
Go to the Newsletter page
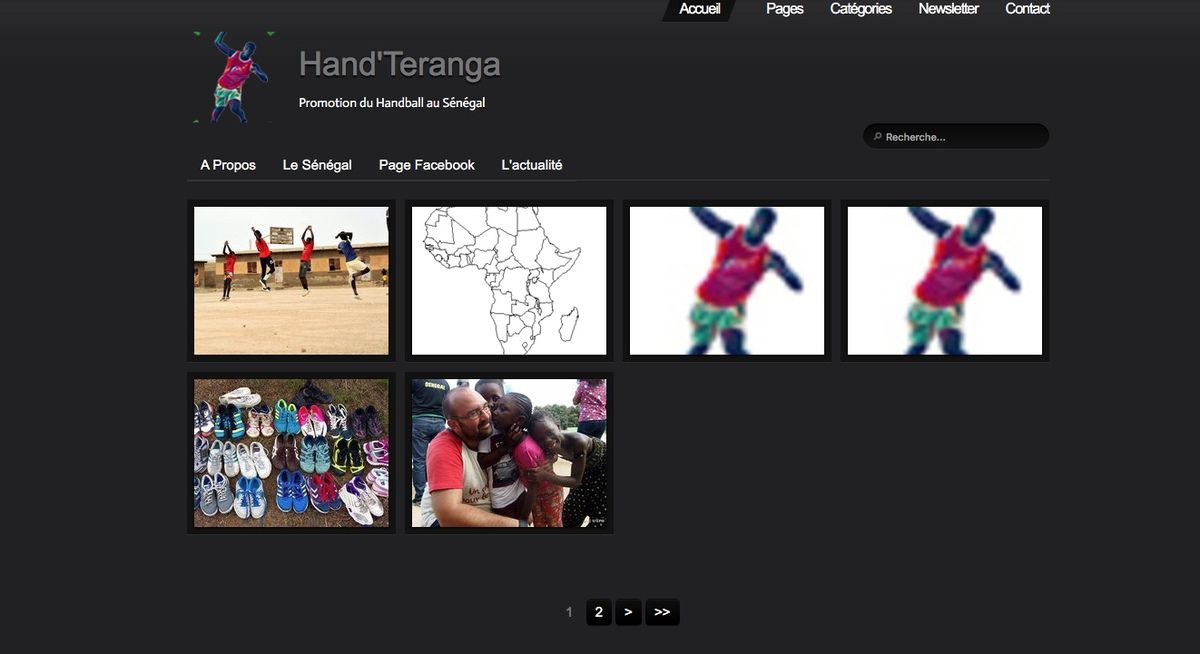tap(948, 9)
